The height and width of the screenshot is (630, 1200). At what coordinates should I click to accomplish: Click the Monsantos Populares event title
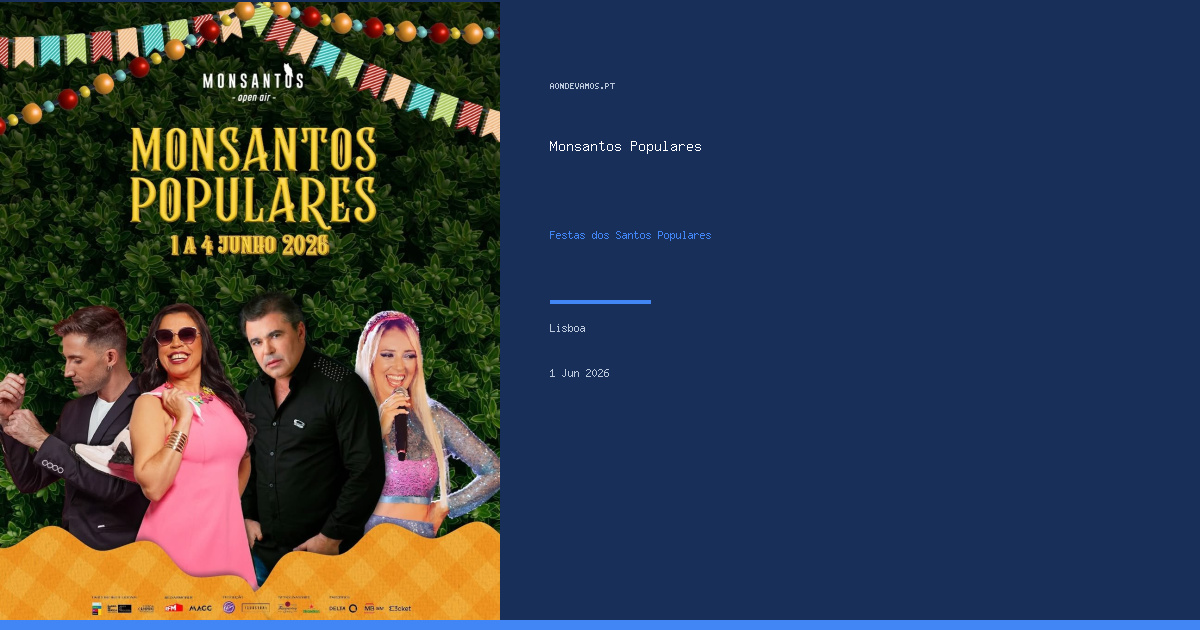click(625, 146)
